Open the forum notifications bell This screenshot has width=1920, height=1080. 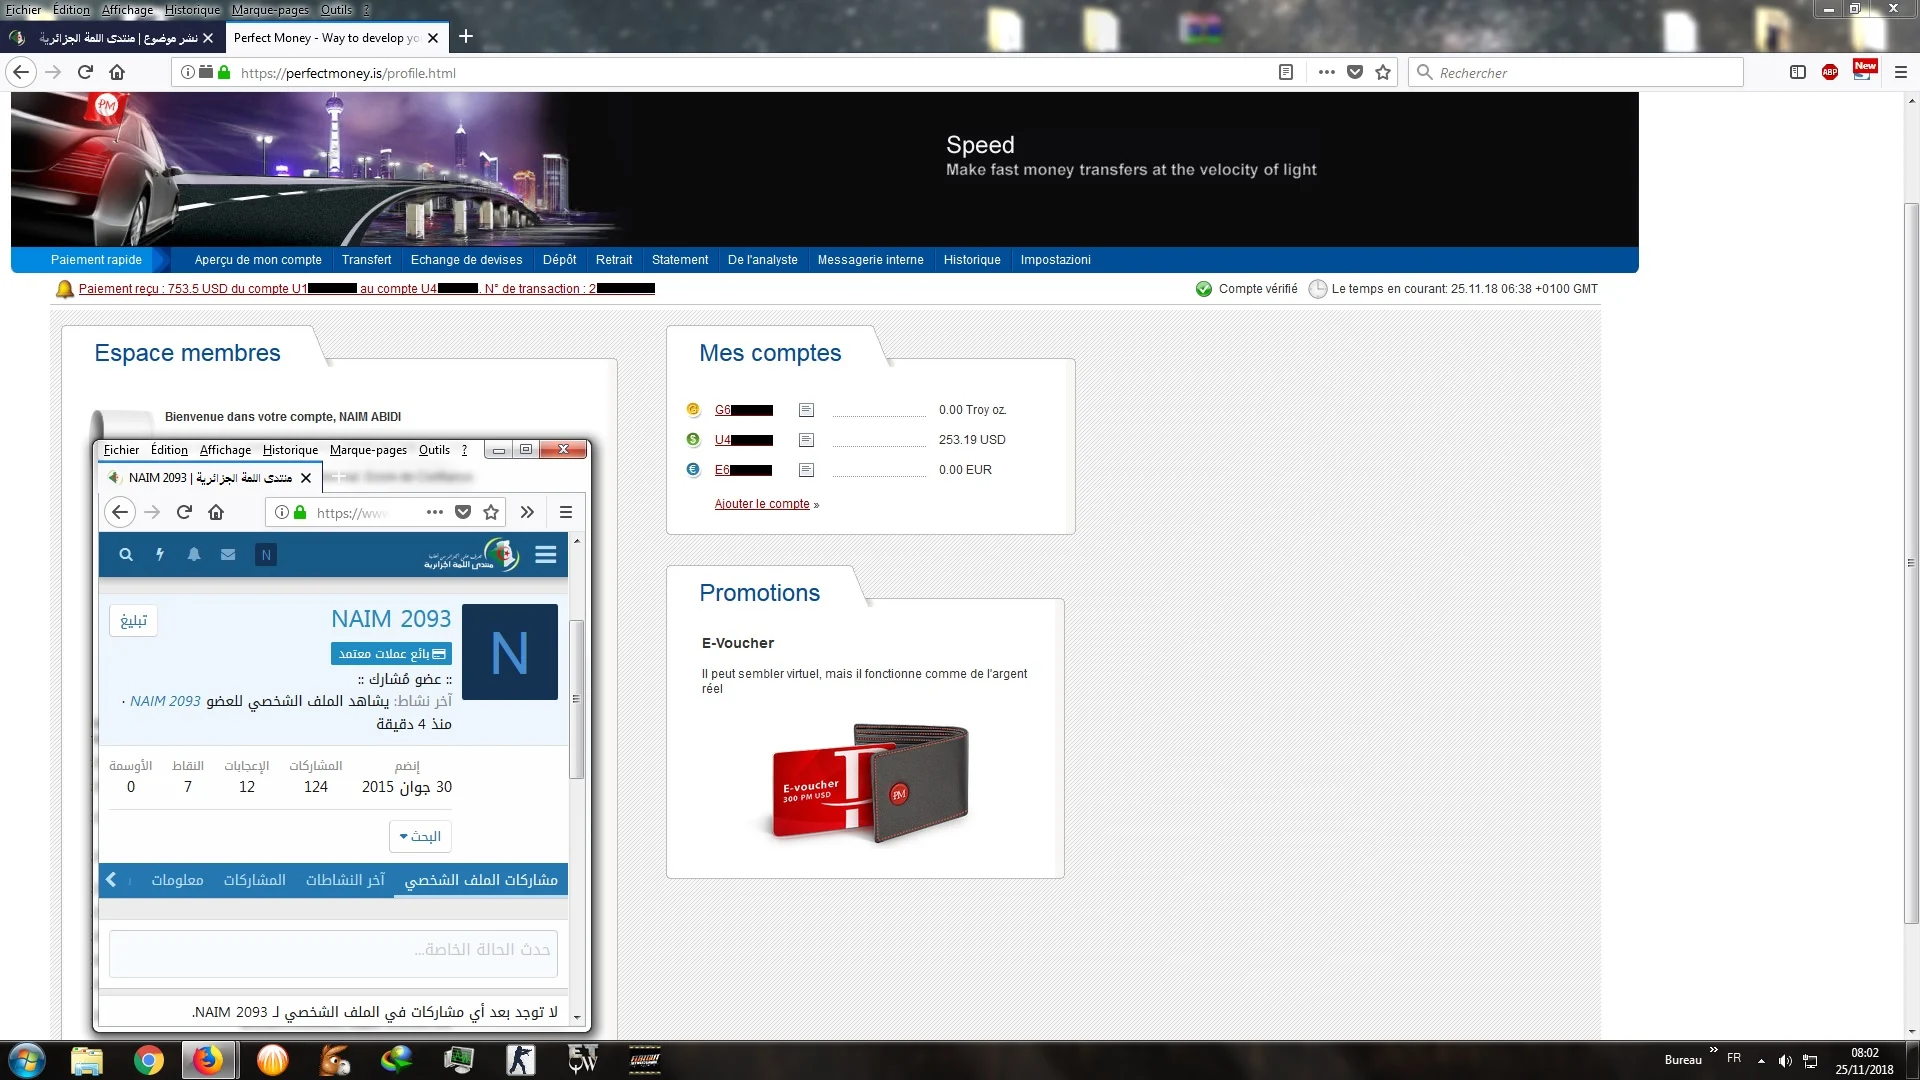194,555
